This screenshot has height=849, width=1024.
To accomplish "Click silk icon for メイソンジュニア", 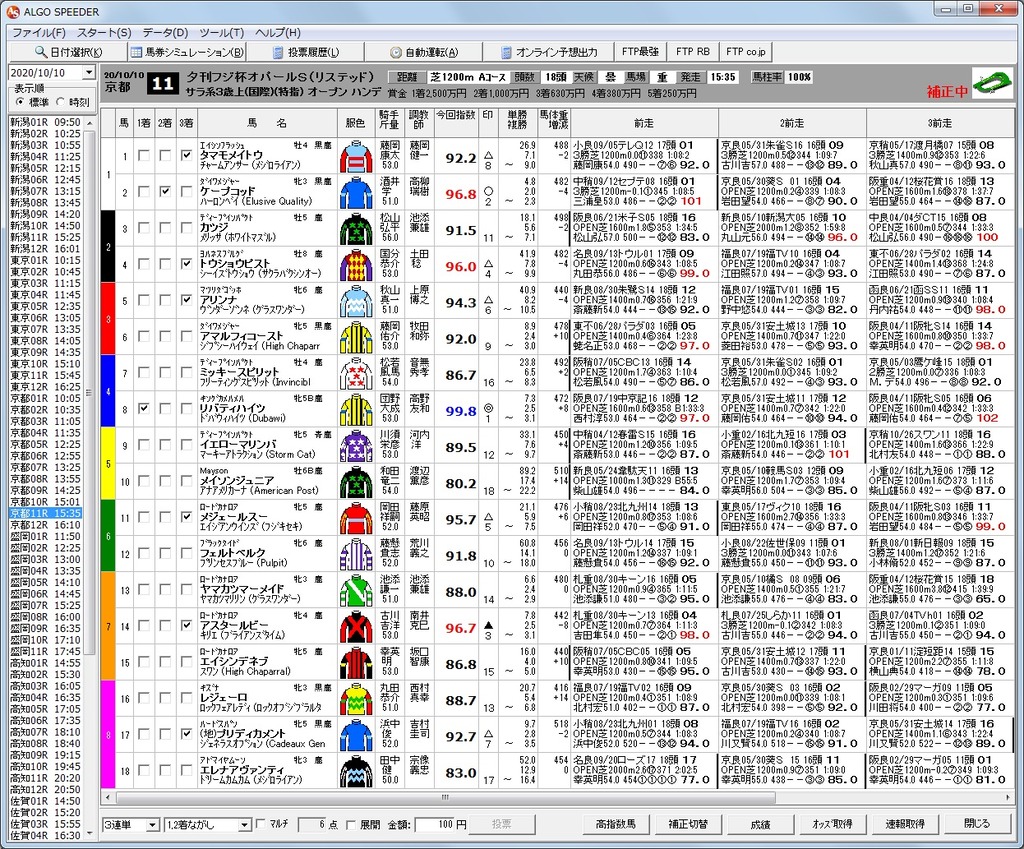I will [356, 482].
